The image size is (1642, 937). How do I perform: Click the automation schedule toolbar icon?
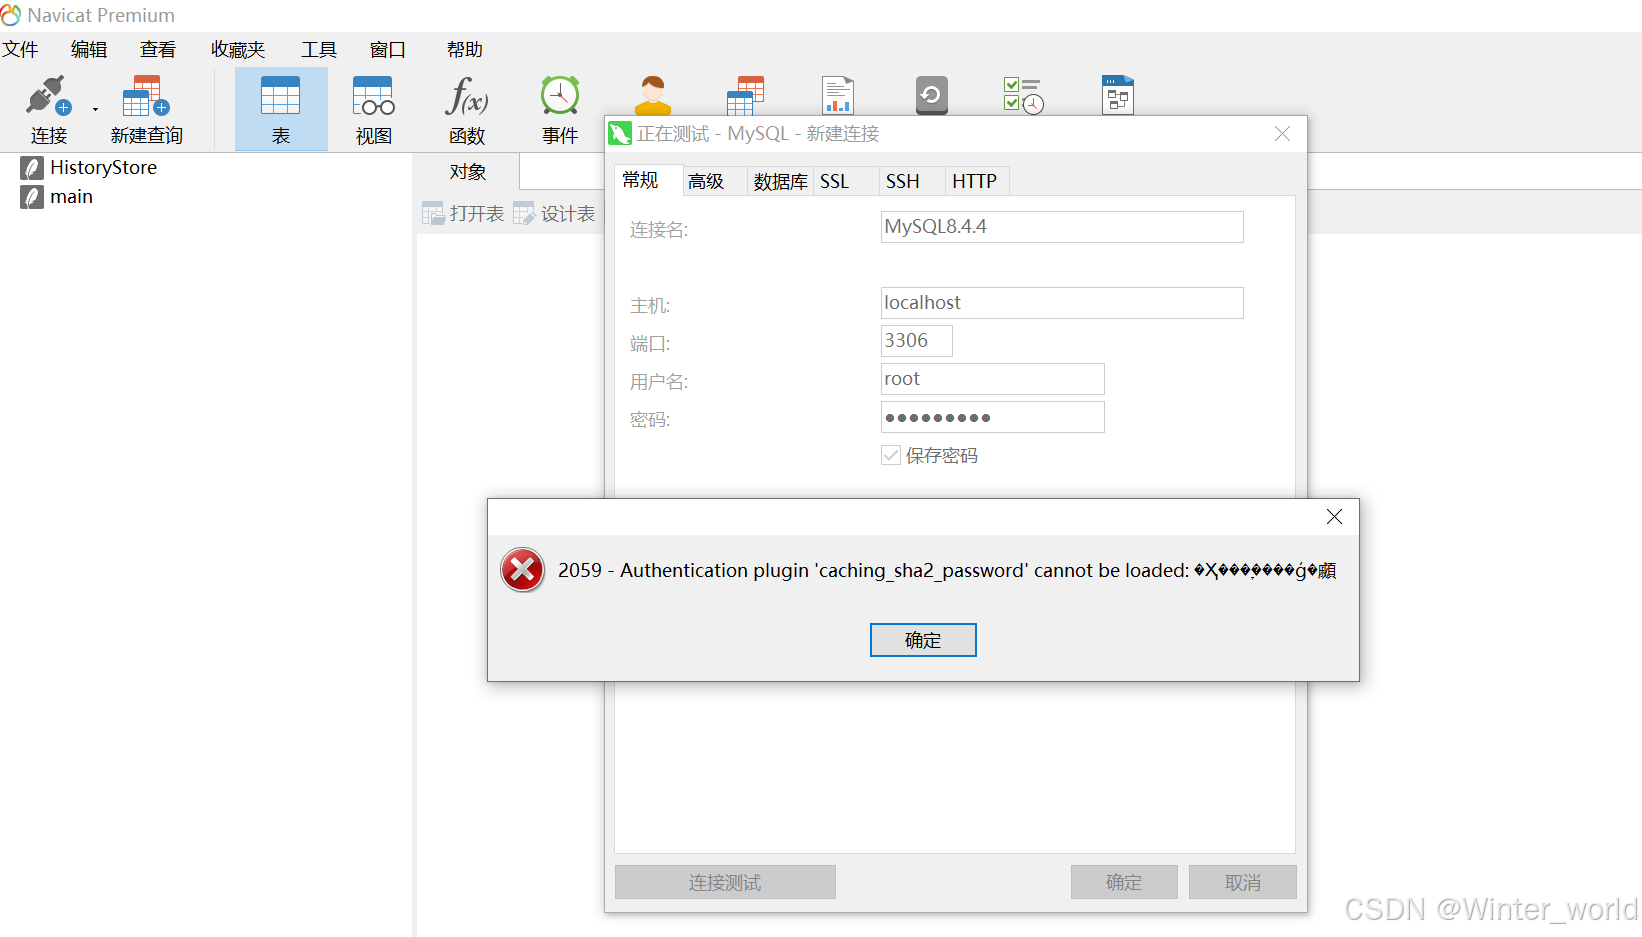(x=1024, y=95)
